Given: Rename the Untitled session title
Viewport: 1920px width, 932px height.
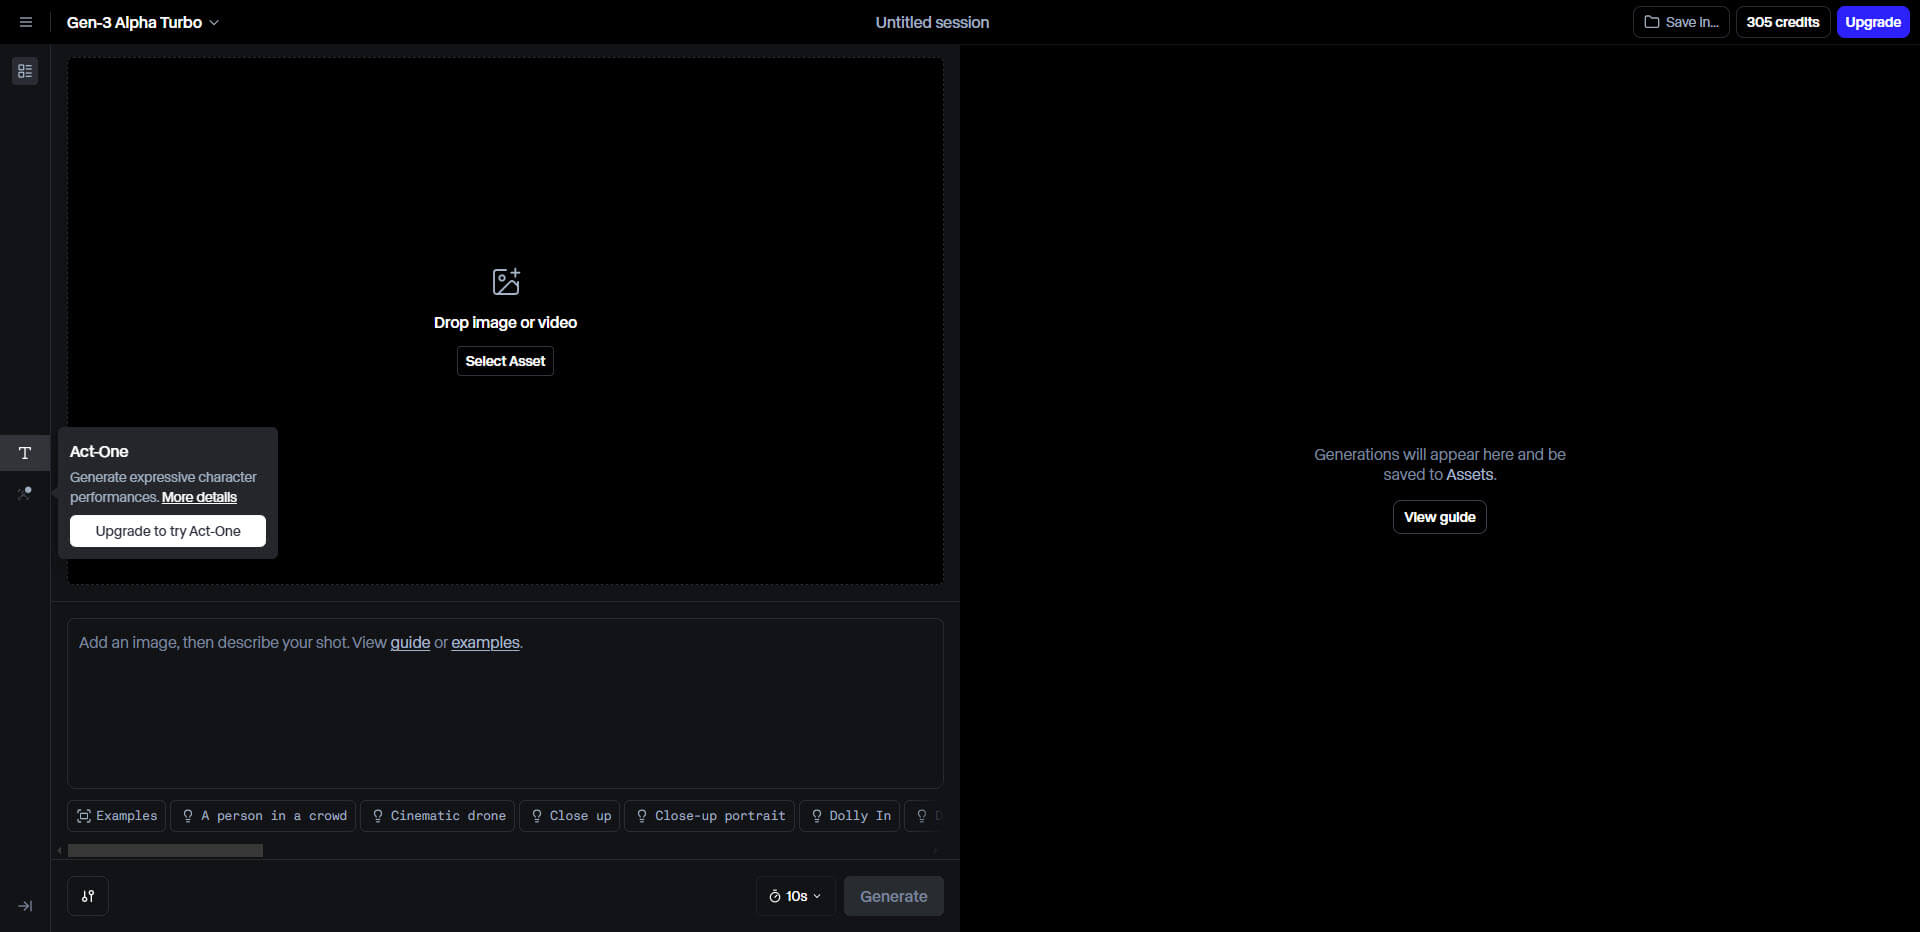Looking at the screenshot, I should (x=932, y=22).
